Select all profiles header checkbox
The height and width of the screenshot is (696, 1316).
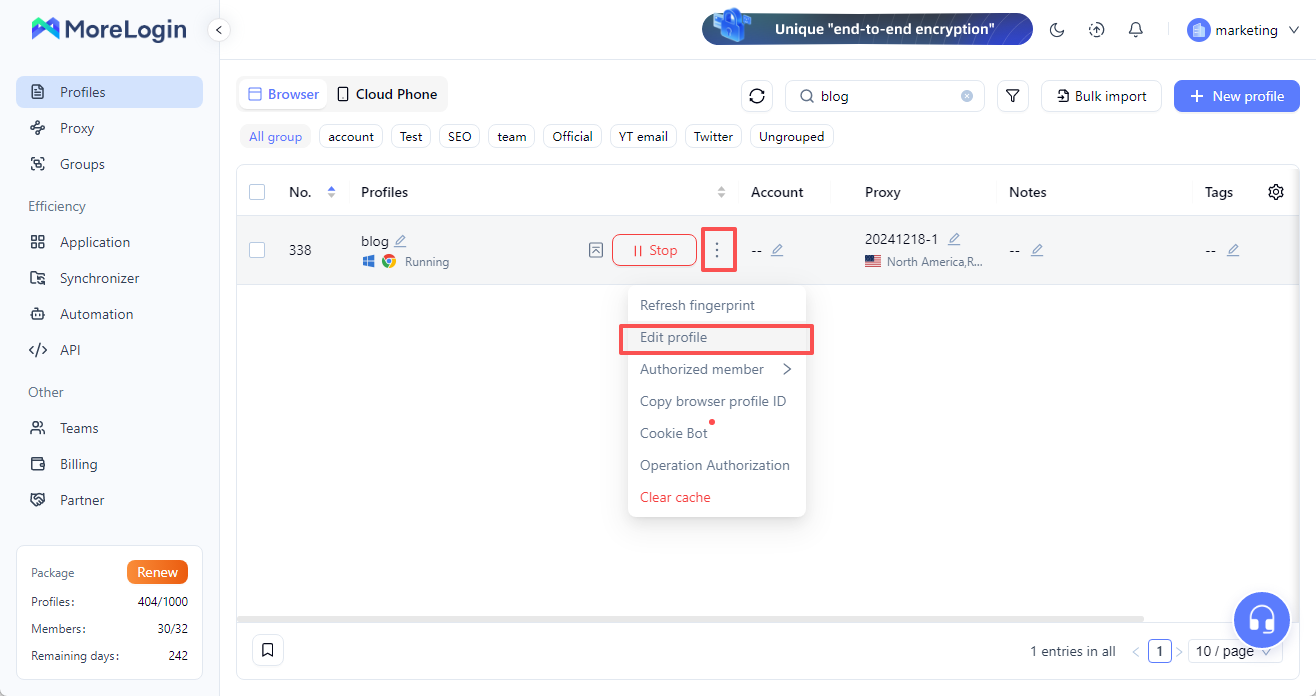257,192
